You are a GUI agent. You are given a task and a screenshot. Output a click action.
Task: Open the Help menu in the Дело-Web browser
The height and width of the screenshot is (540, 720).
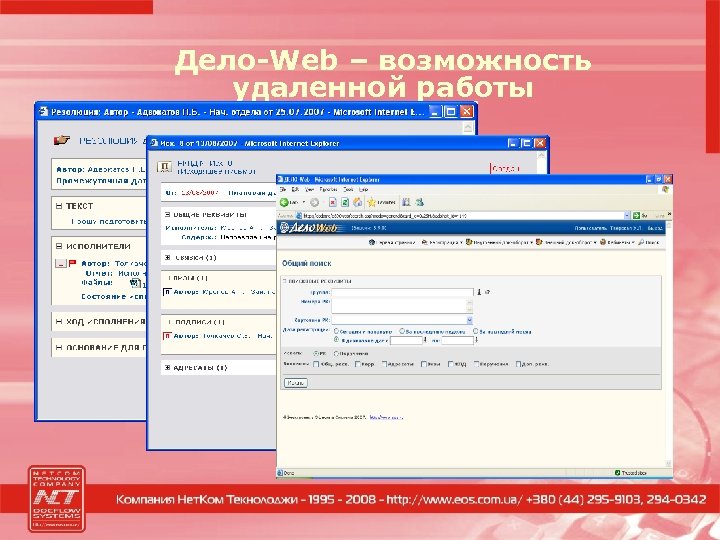(363, 189)
